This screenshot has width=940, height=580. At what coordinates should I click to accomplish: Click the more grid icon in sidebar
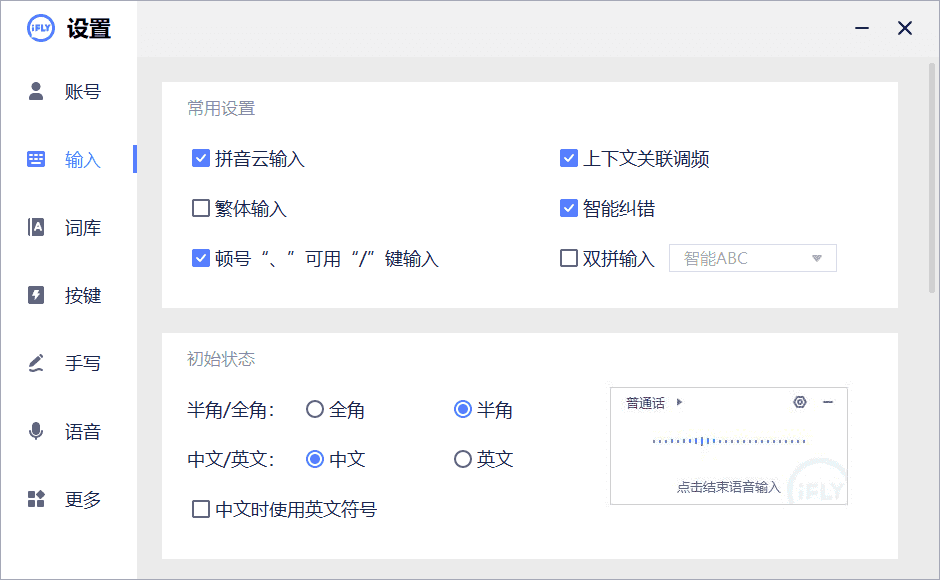click(x=36, y=499)
